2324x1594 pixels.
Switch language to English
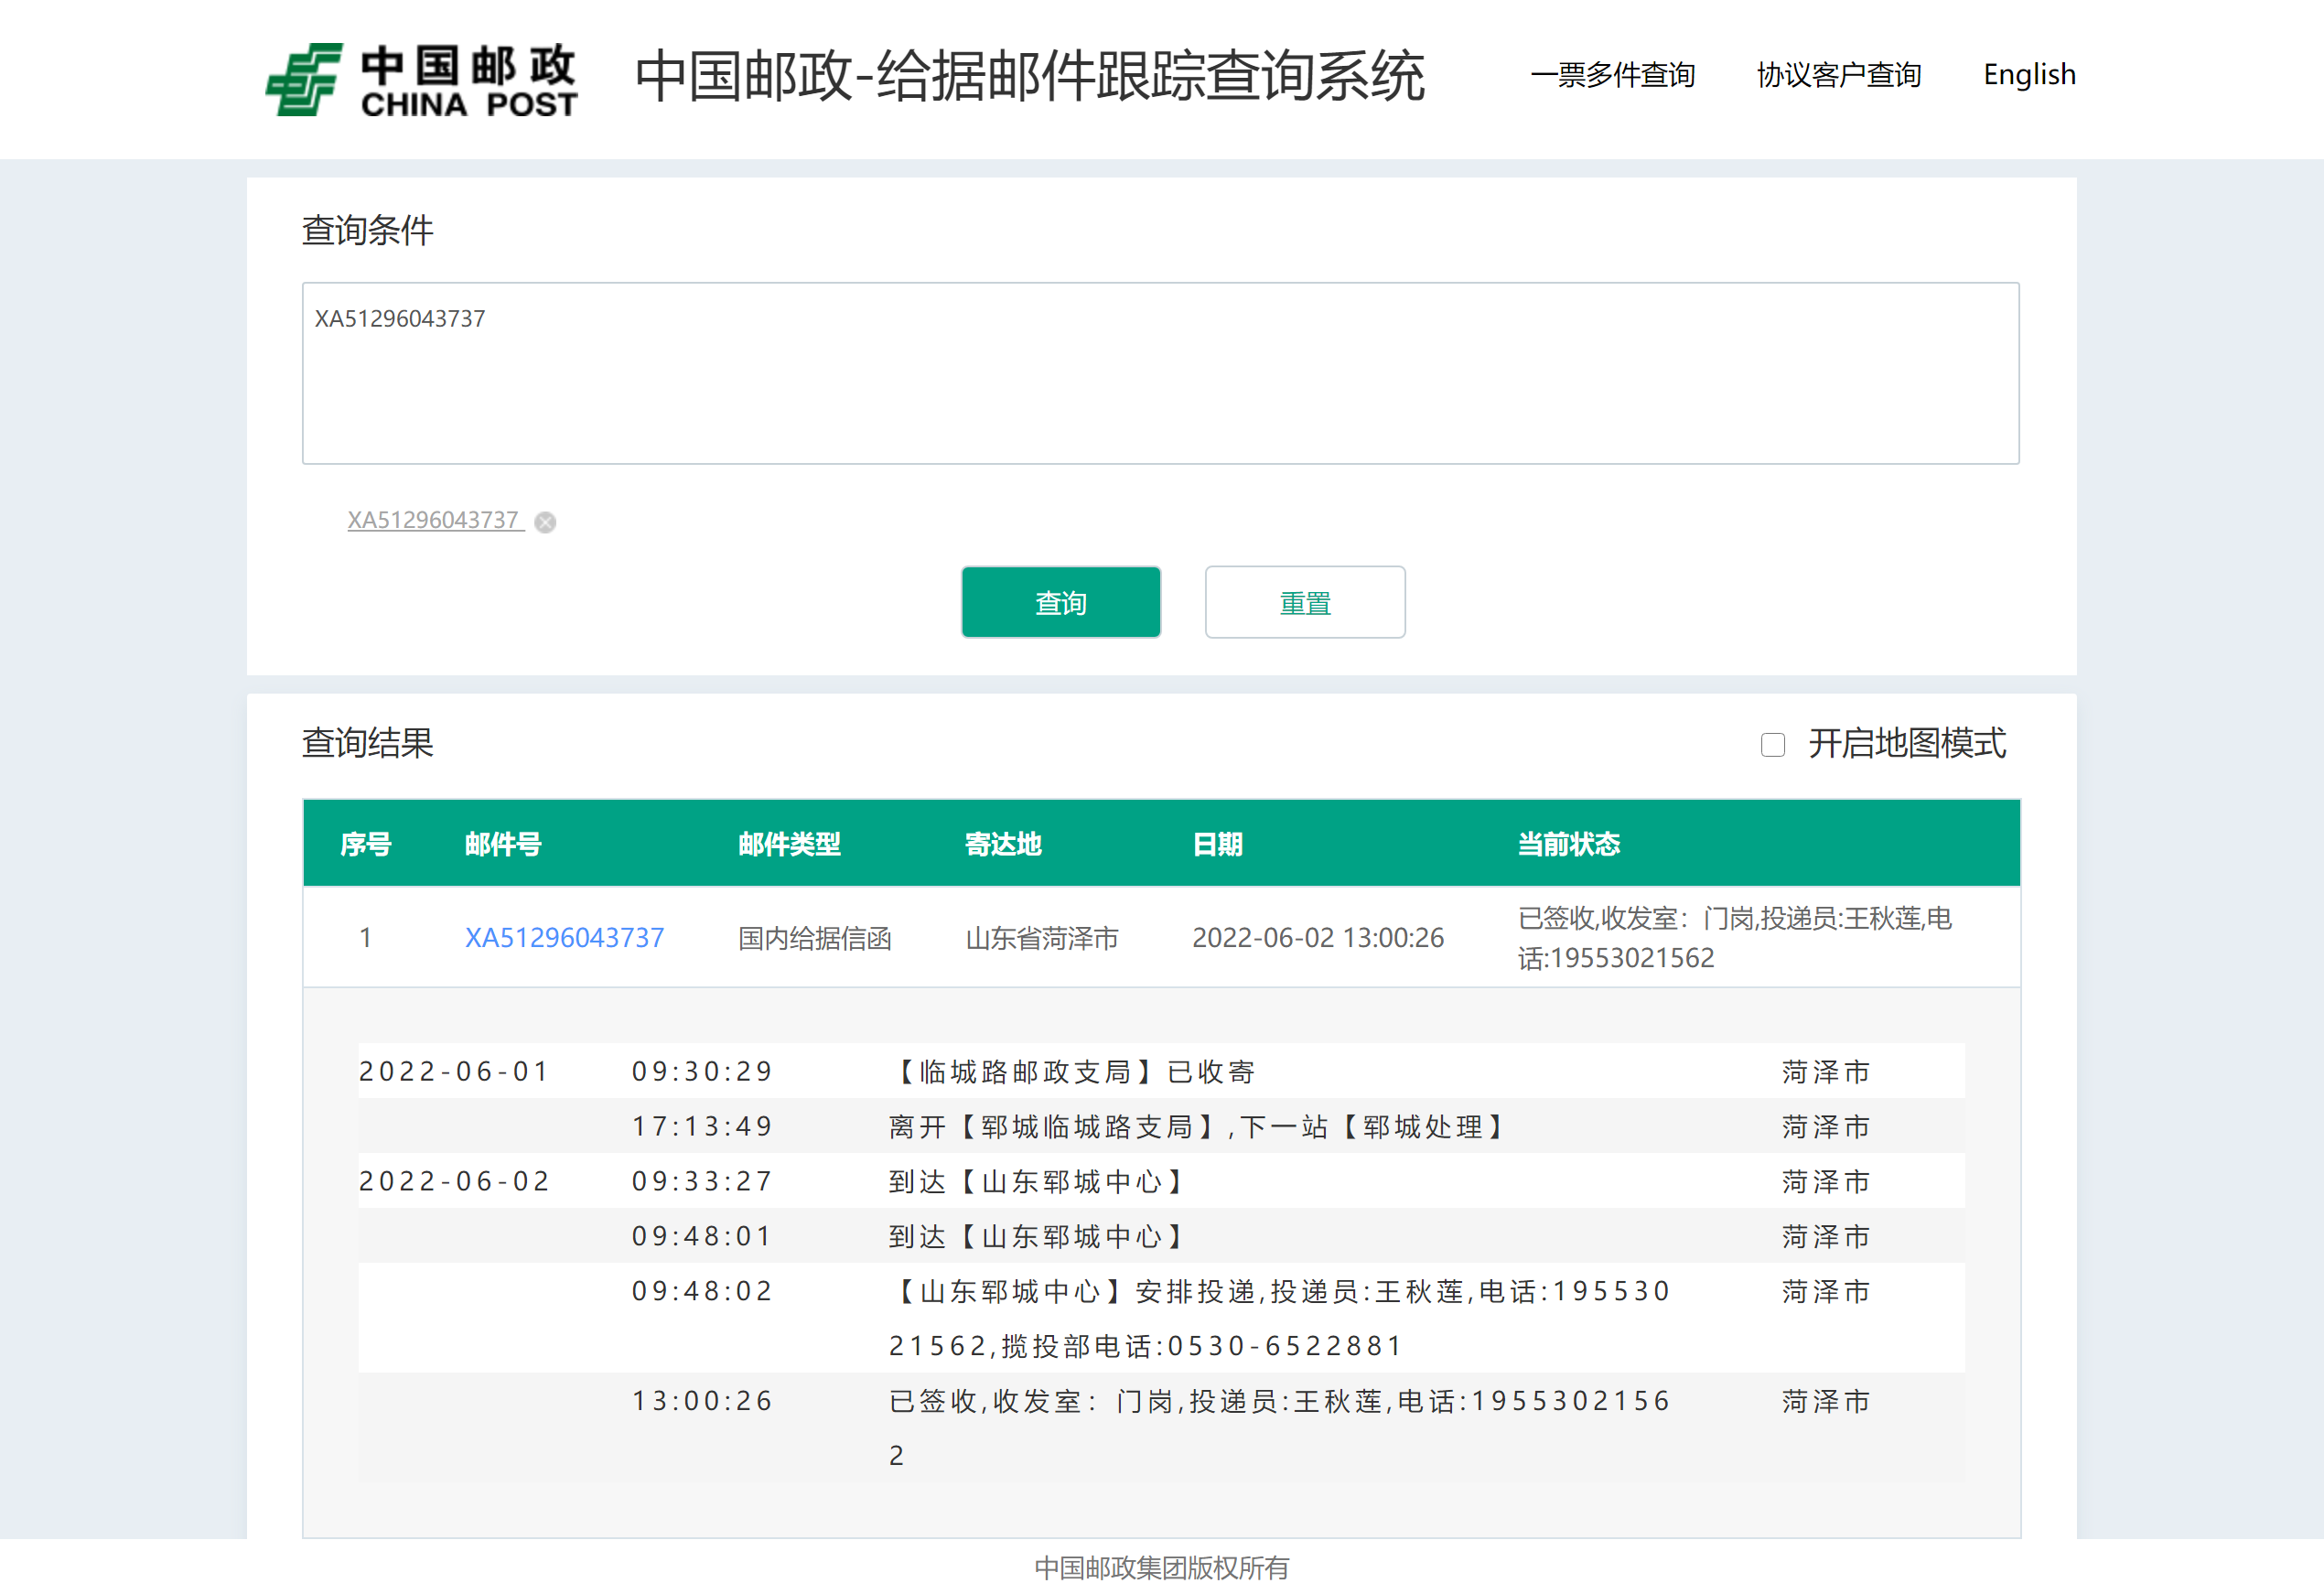(x=2029, y=75)
